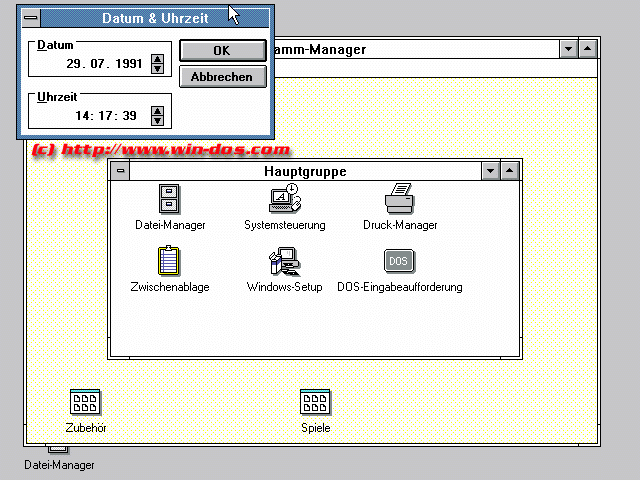Minimize the Programm-Manager window with down arrow
Screen dimensions: 640x480
[x=568, y=48]
